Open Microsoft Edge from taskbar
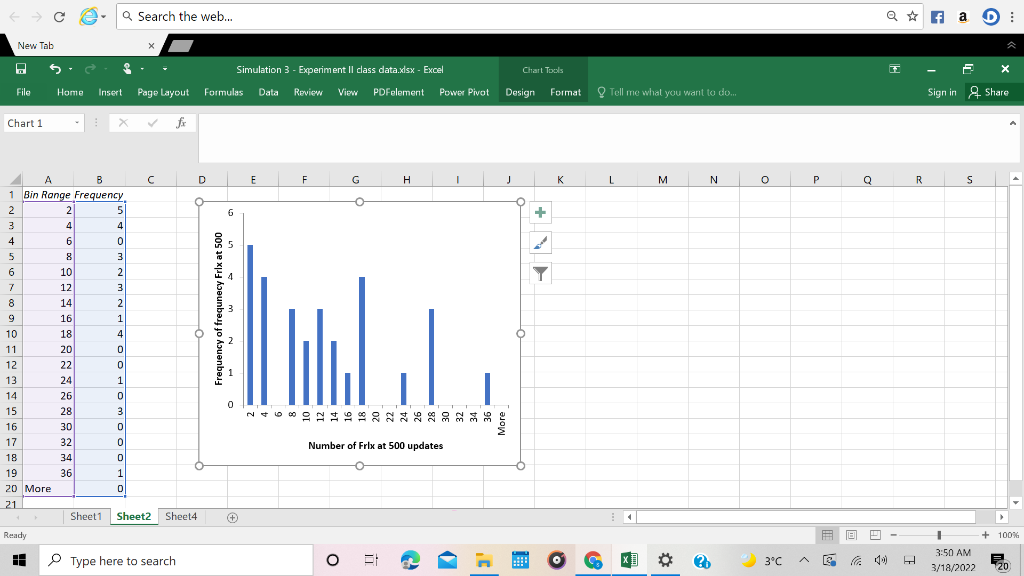The width and height of the screenshot is (1024, 576). 410,560
